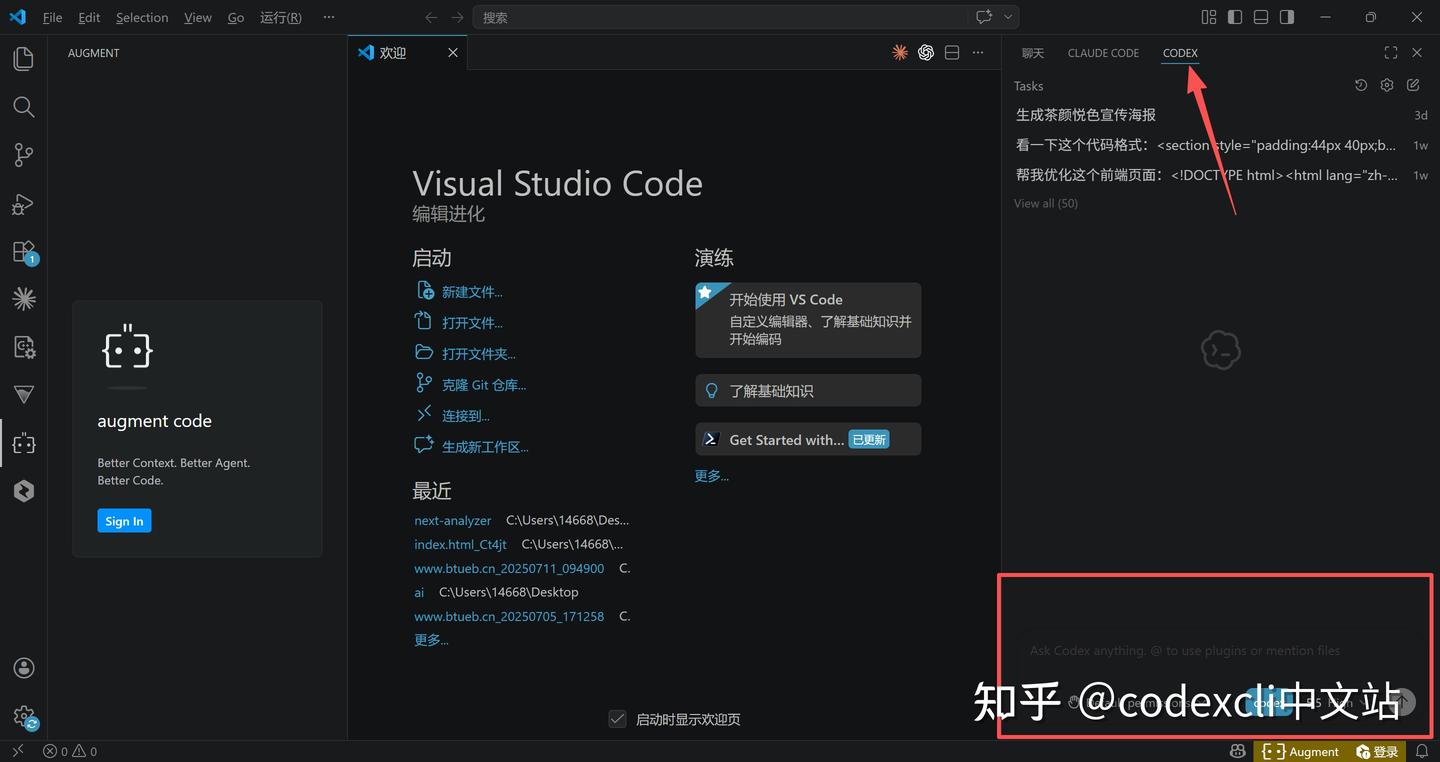Click the downward triangle icon in activity bar

point(23,395)
